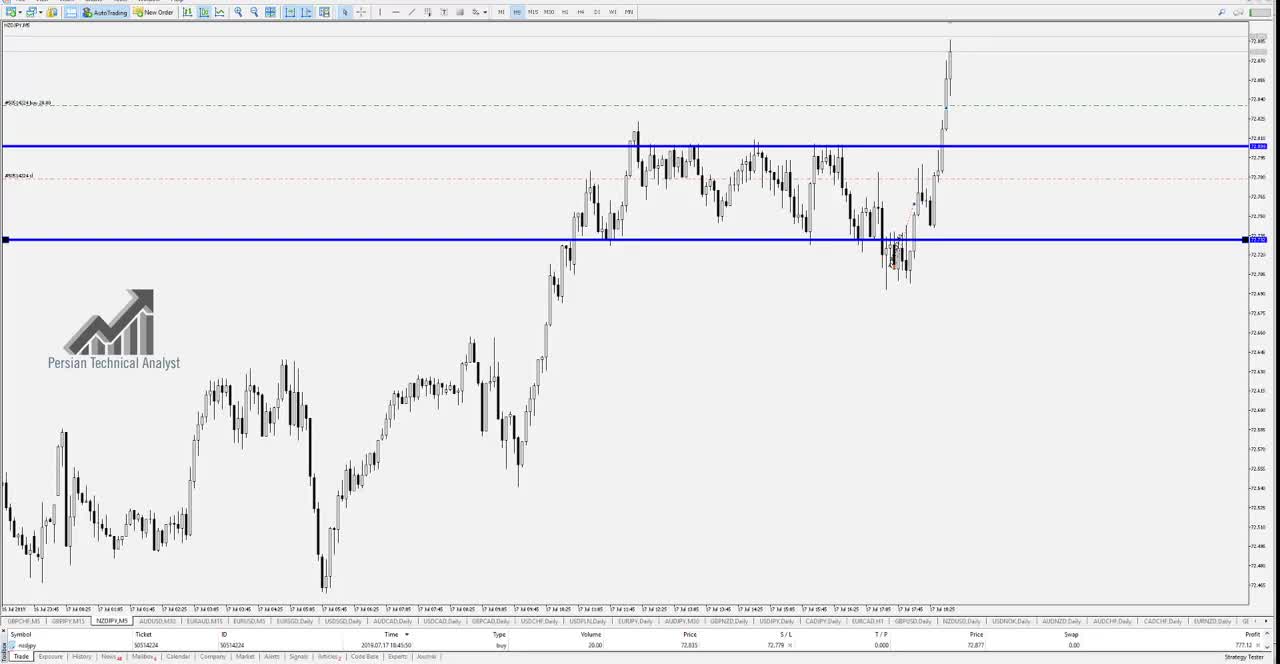Open the GBPJPY,M15 chart tab
The image size is (1280, 664).
coord(68,621)
